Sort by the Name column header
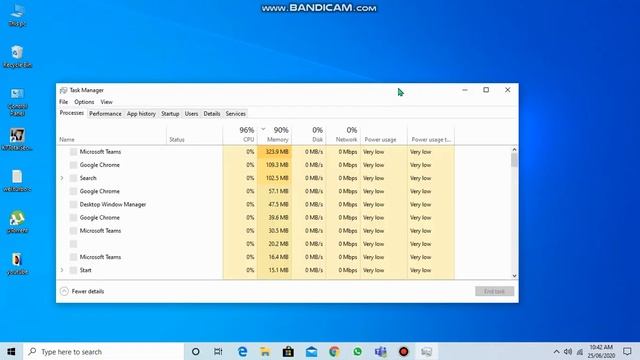This screenshot has width=640, height=360. coord(111,134)
